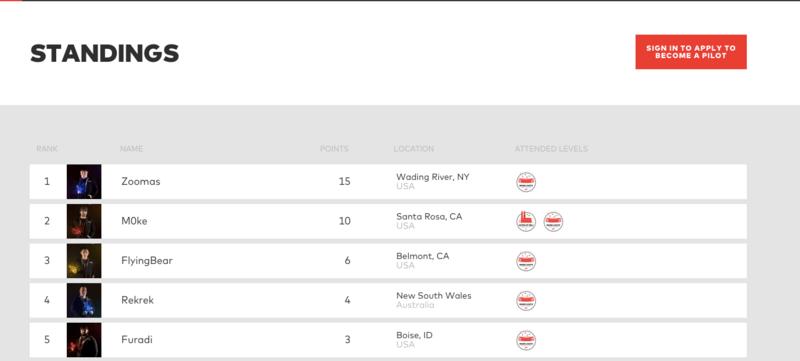Image resolution: width=800 pixels, height=361 pixels.
Task: Click the Attended Levels column header
Action: coord(551,149)
